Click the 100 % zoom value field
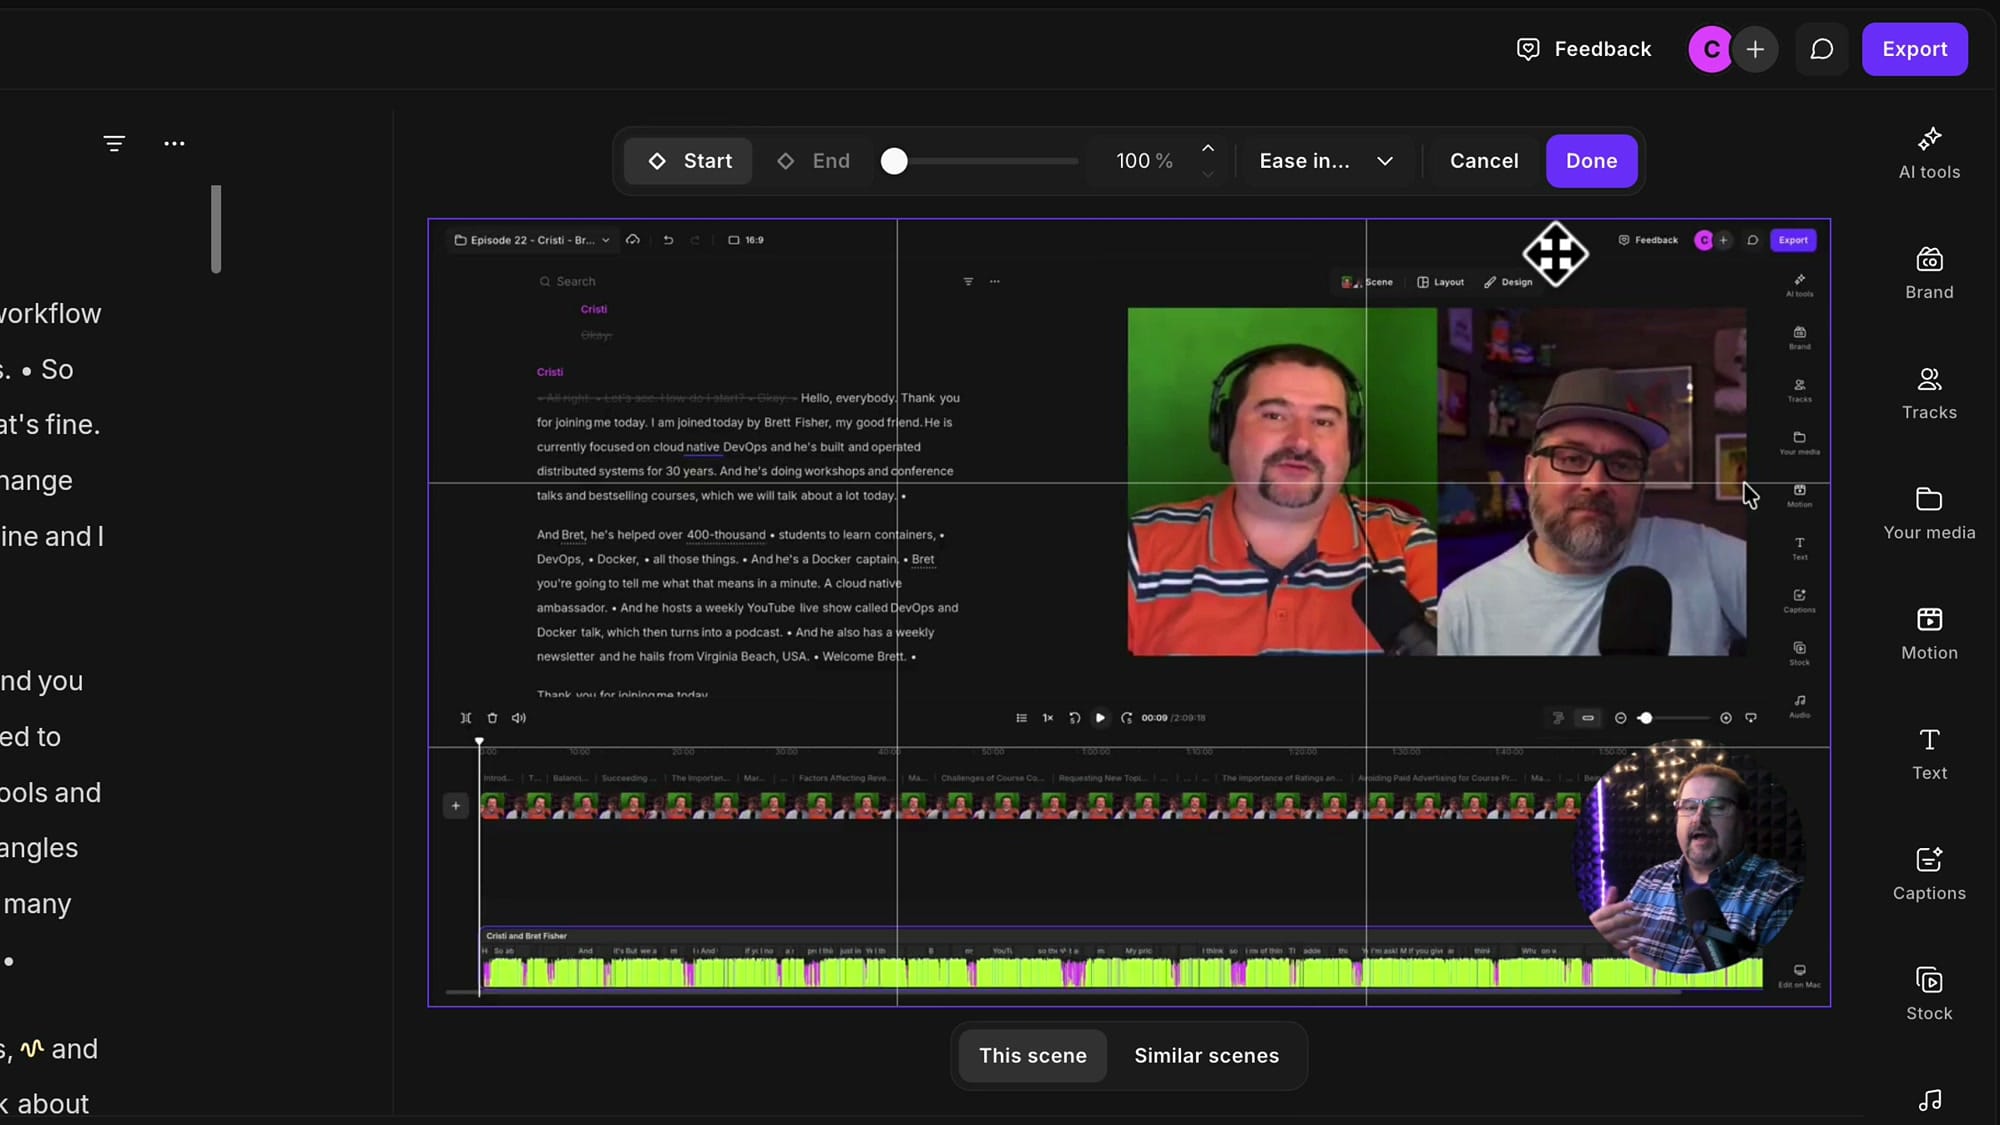The height and width of the screenshot is (1125, 2000). pos(1144,161)
